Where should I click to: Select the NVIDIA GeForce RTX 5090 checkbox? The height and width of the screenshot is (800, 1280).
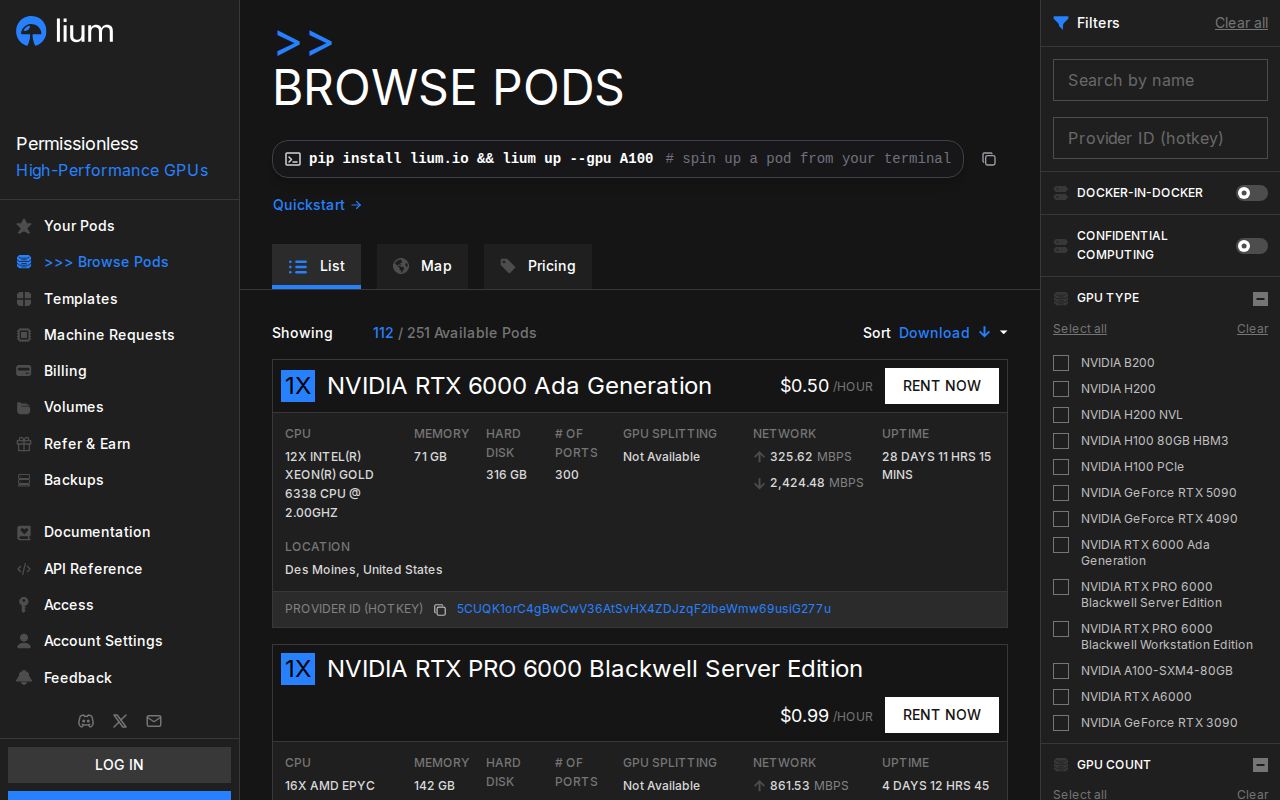coord(1061,493)
